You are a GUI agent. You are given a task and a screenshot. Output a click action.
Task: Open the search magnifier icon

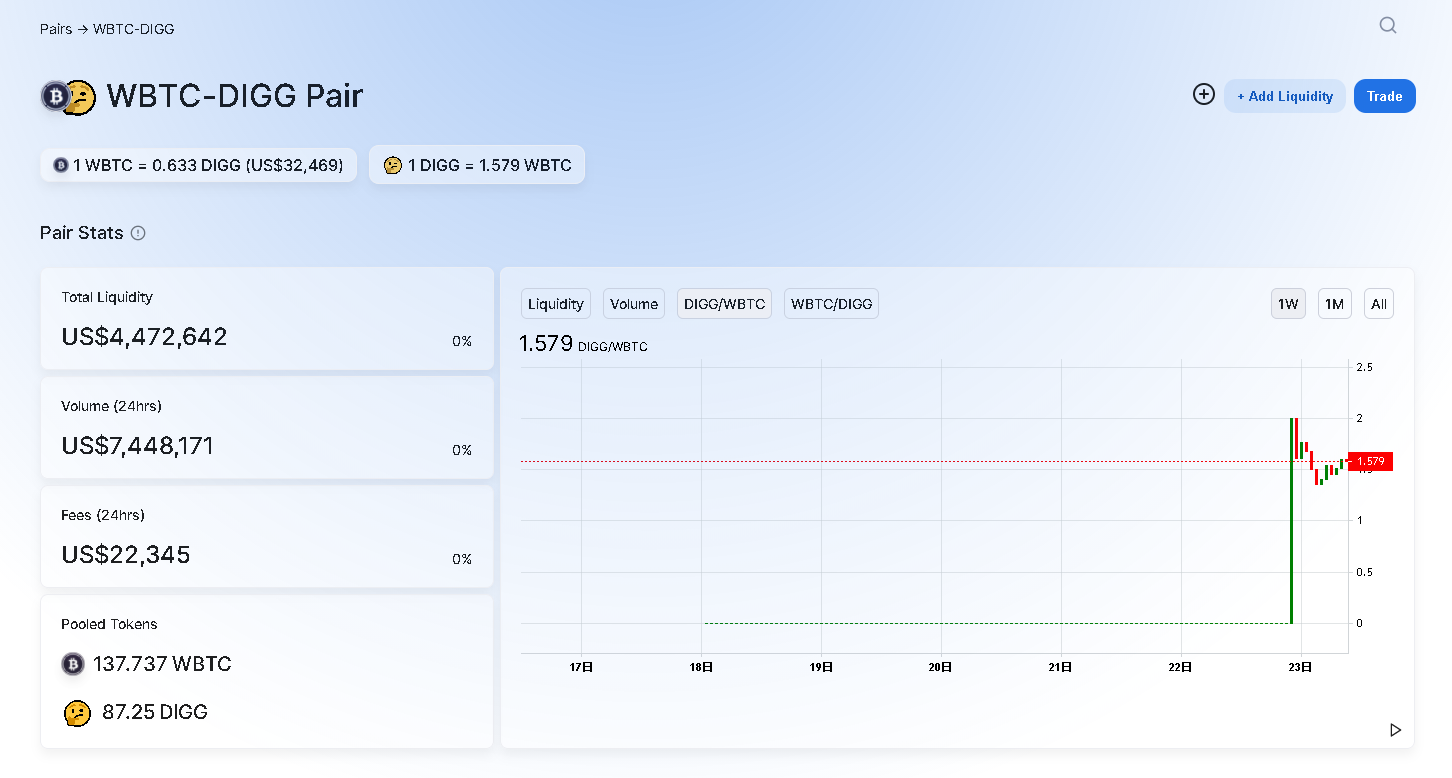click(1388, 26)
